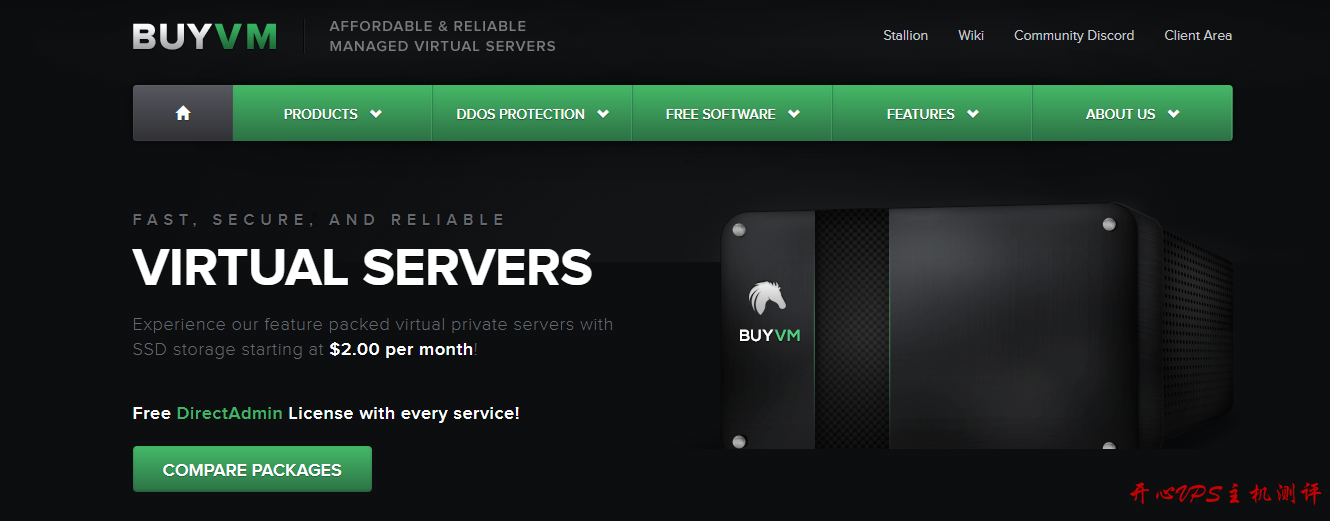Image resolution: width=1330 pixels, height=521 pixels.
Task: Expand the Products menu chevron
Action: coord(376,114)
